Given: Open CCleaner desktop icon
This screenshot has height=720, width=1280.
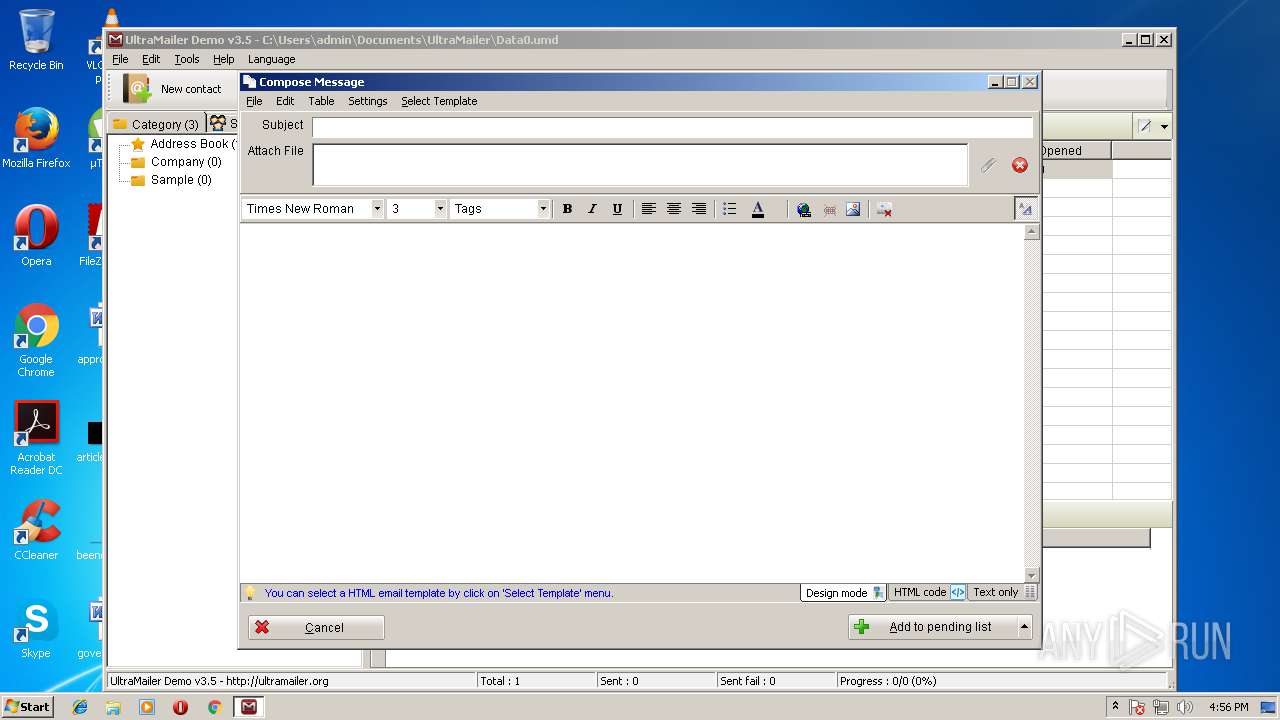Looking at the screenshot, I should click(36, 530).
